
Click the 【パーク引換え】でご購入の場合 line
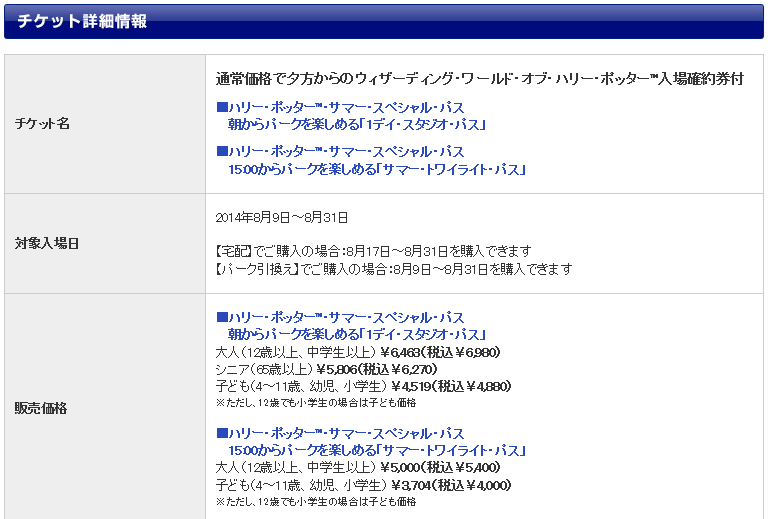pos(394,269)
